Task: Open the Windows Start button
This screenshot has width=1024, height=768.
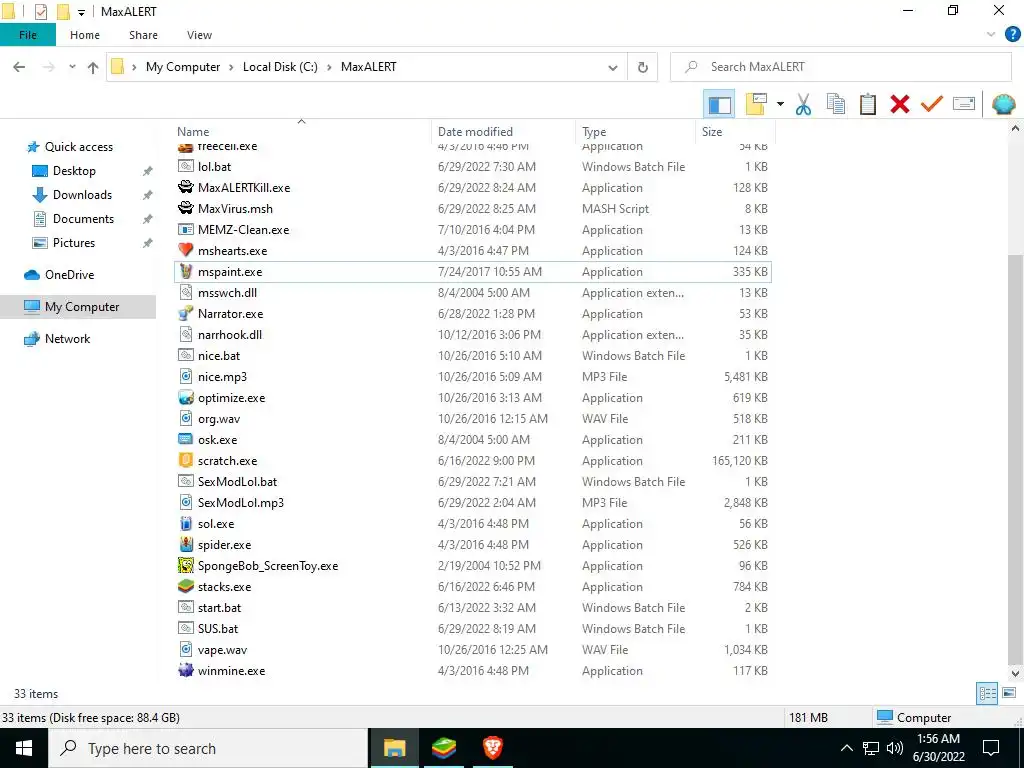Action: (x=24, y=748)
